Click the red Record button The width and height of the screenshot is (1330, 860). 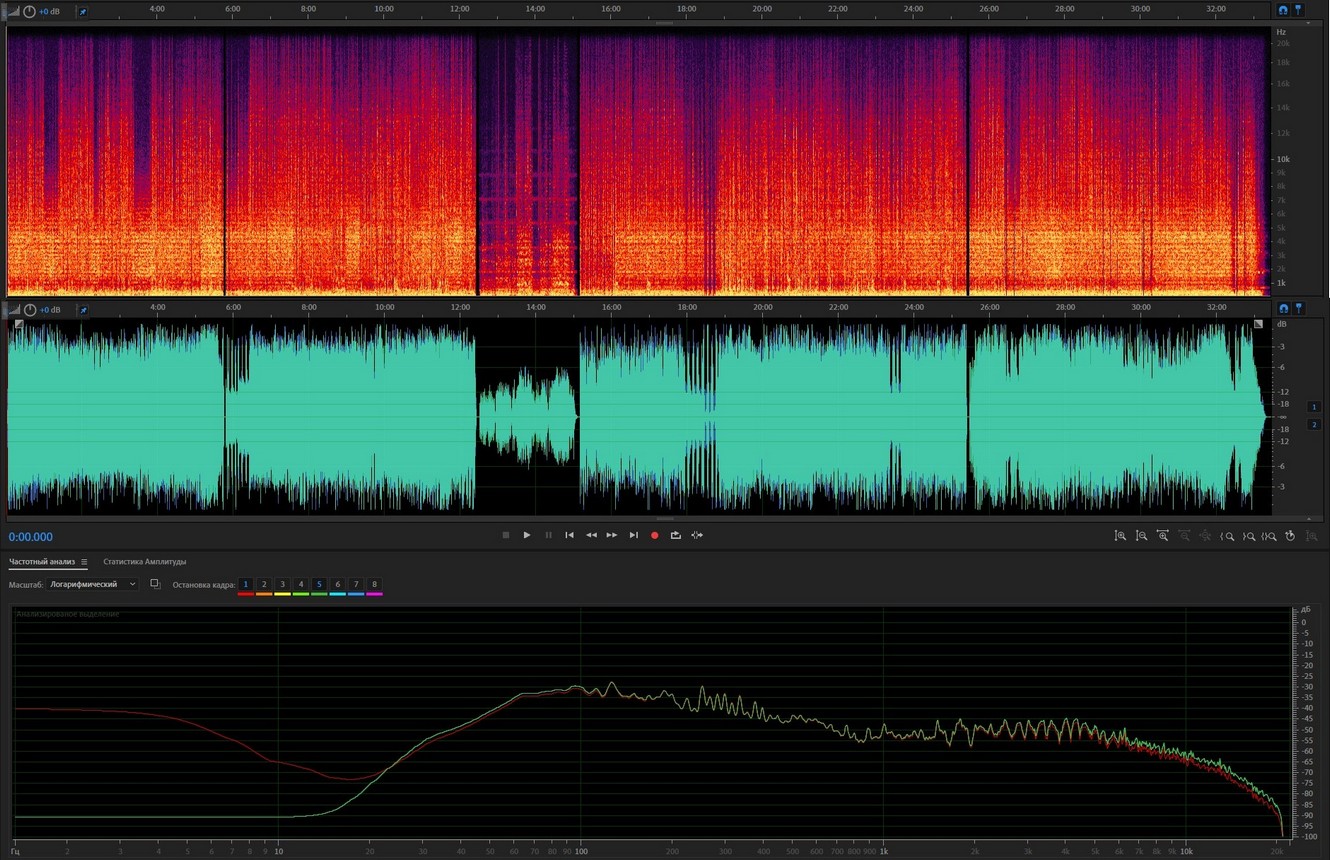[655, 535]
